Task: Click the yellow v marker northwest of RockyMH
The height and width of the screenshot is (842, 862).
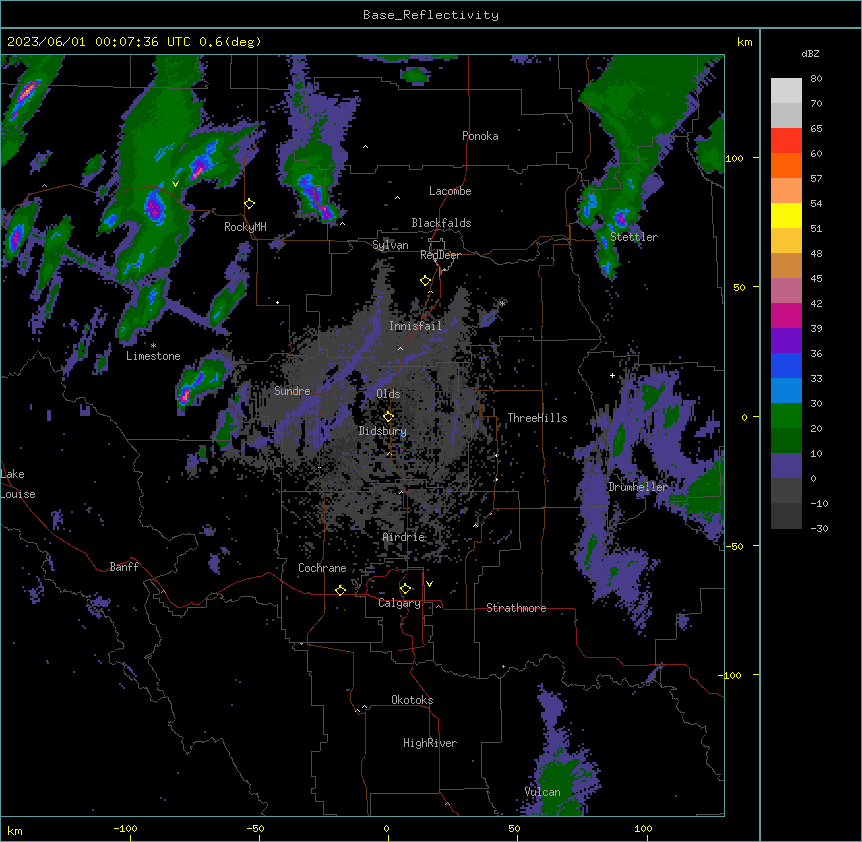Action: tap(175, 184)
